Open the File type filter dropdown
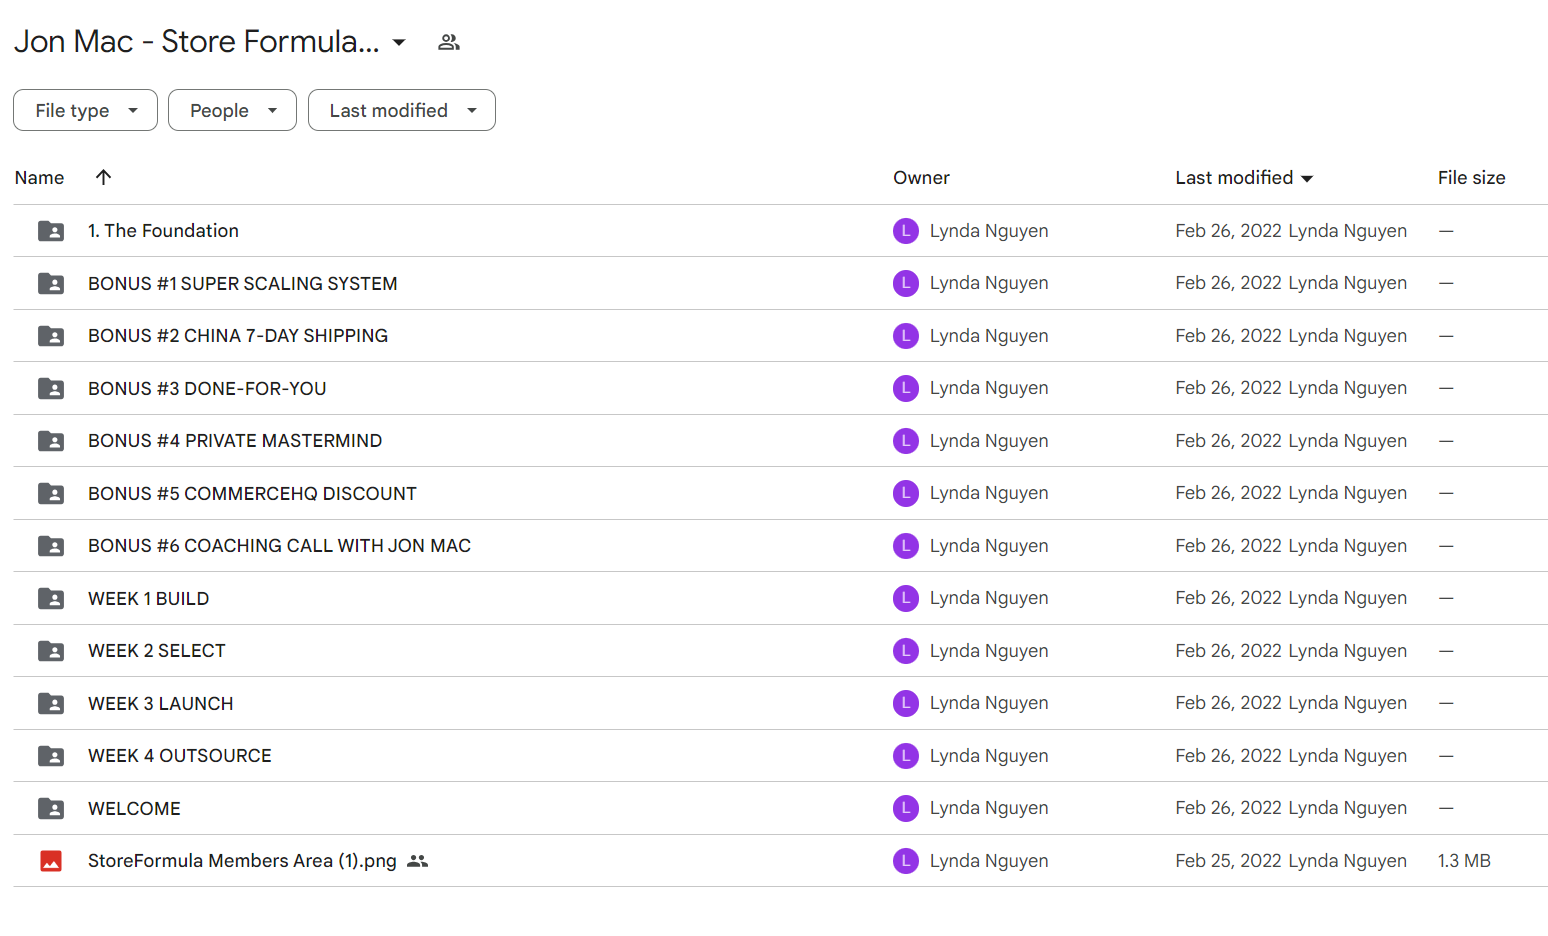The image size is (1548, 936). 85,110
